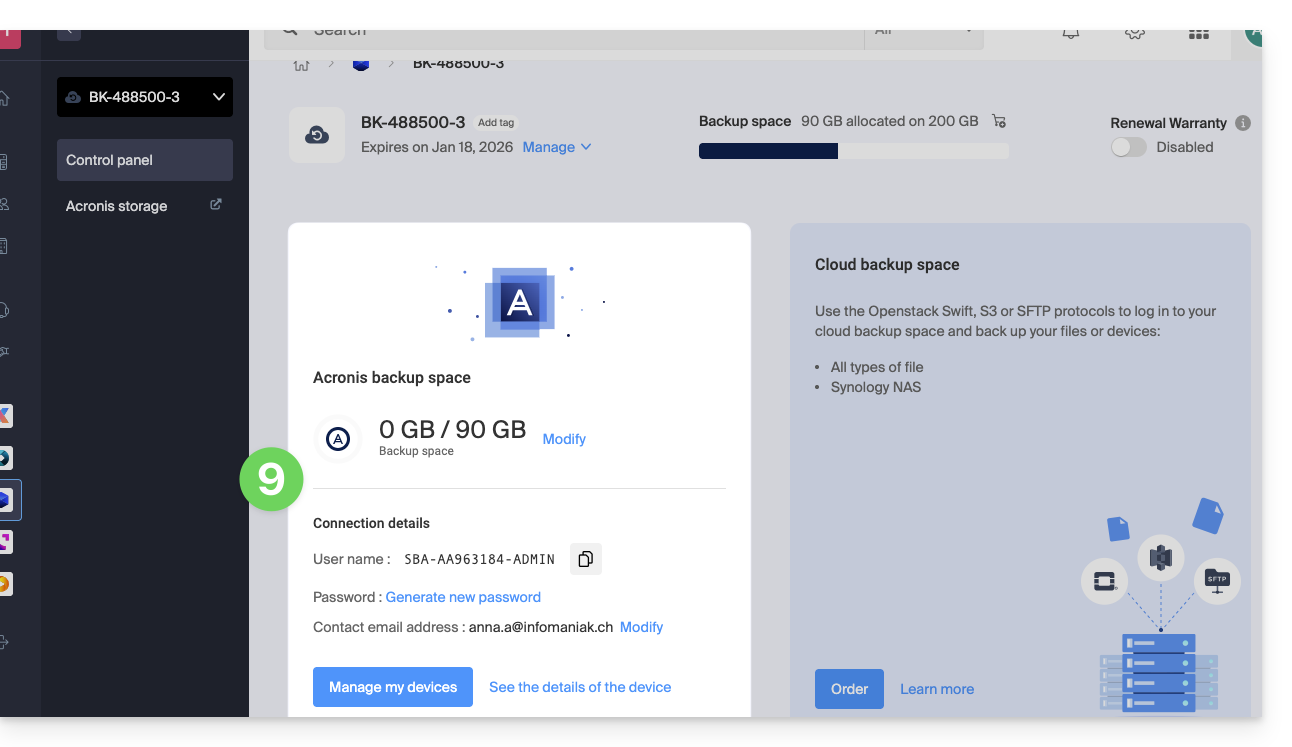The width and height of the screenshot is (1292, 747).
Task: Click the Add tag label
Action: point(496,123)
